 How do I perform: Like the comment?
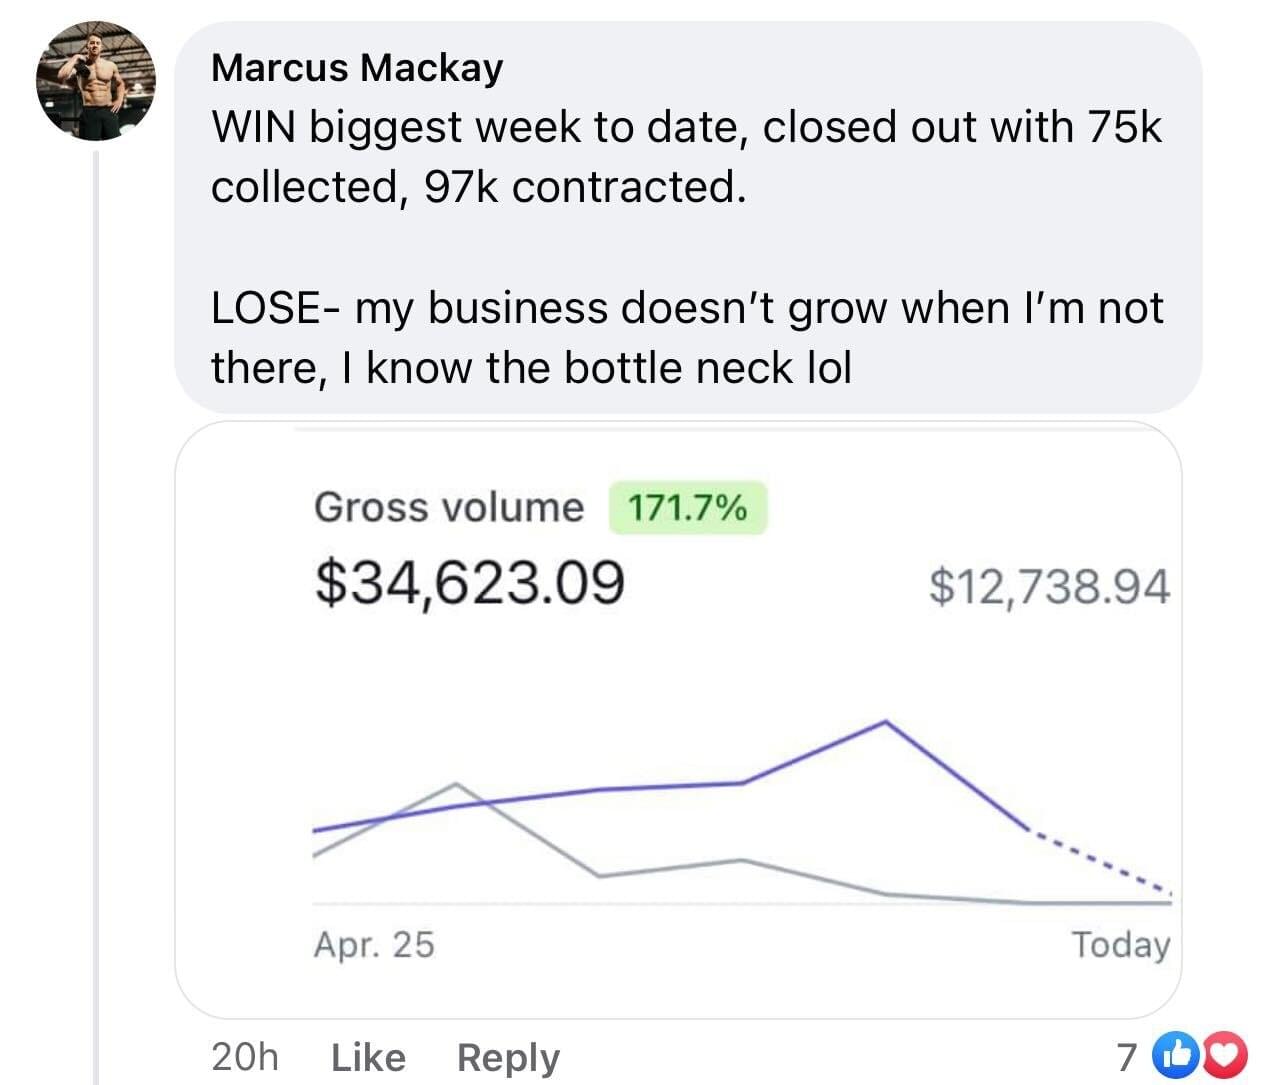point(368,1057)
